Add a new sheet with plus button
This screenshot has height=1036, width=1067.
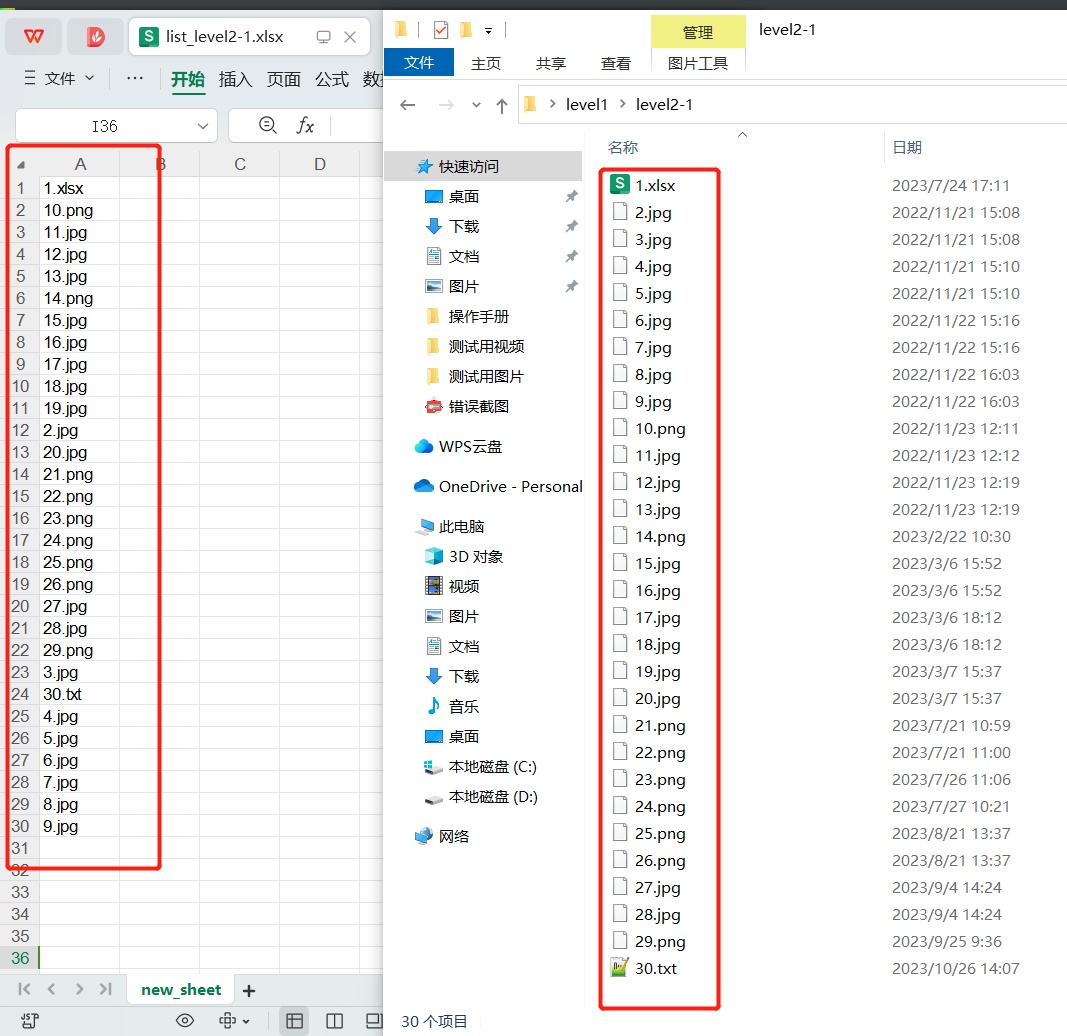[249, 990]
